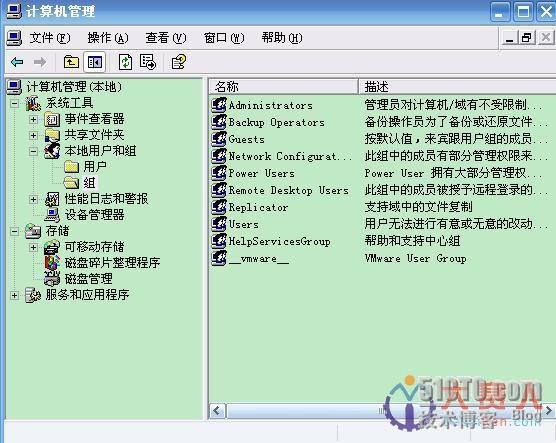Collapse the 存储 tree node

(14, 232)
